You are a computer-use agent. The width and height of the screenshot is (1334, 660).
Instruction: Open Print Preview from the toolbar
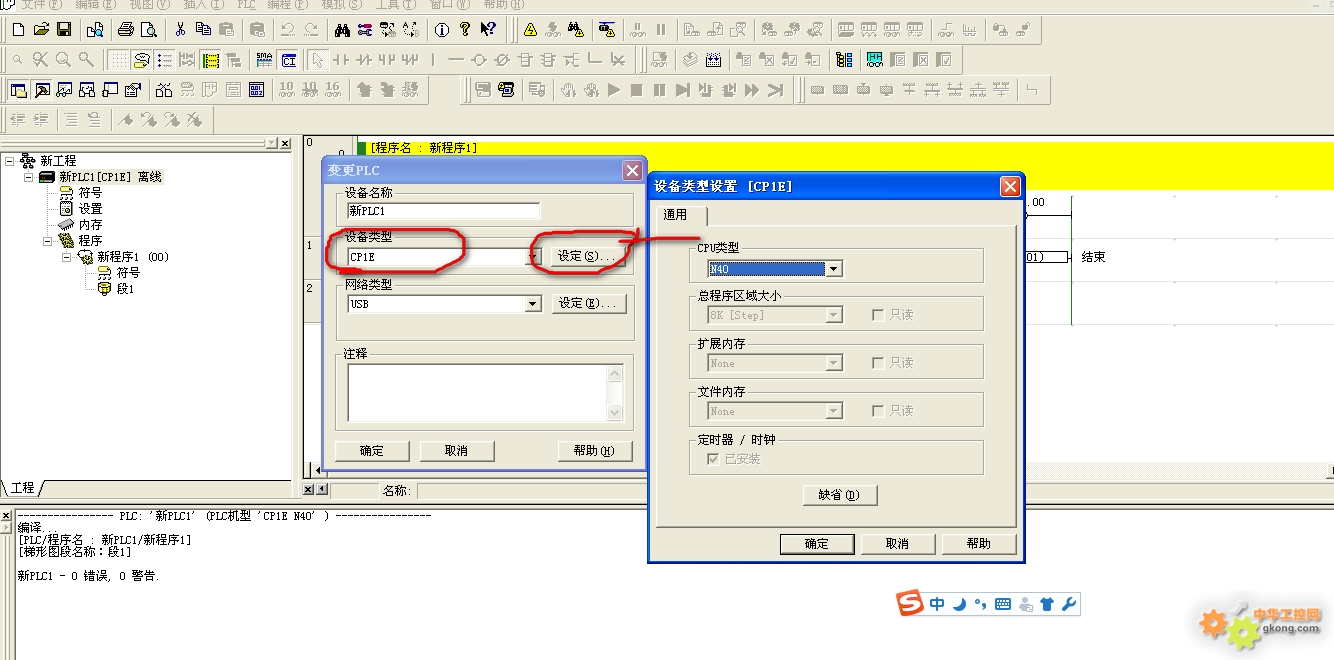pyautogui.click(x=149, y=30)
